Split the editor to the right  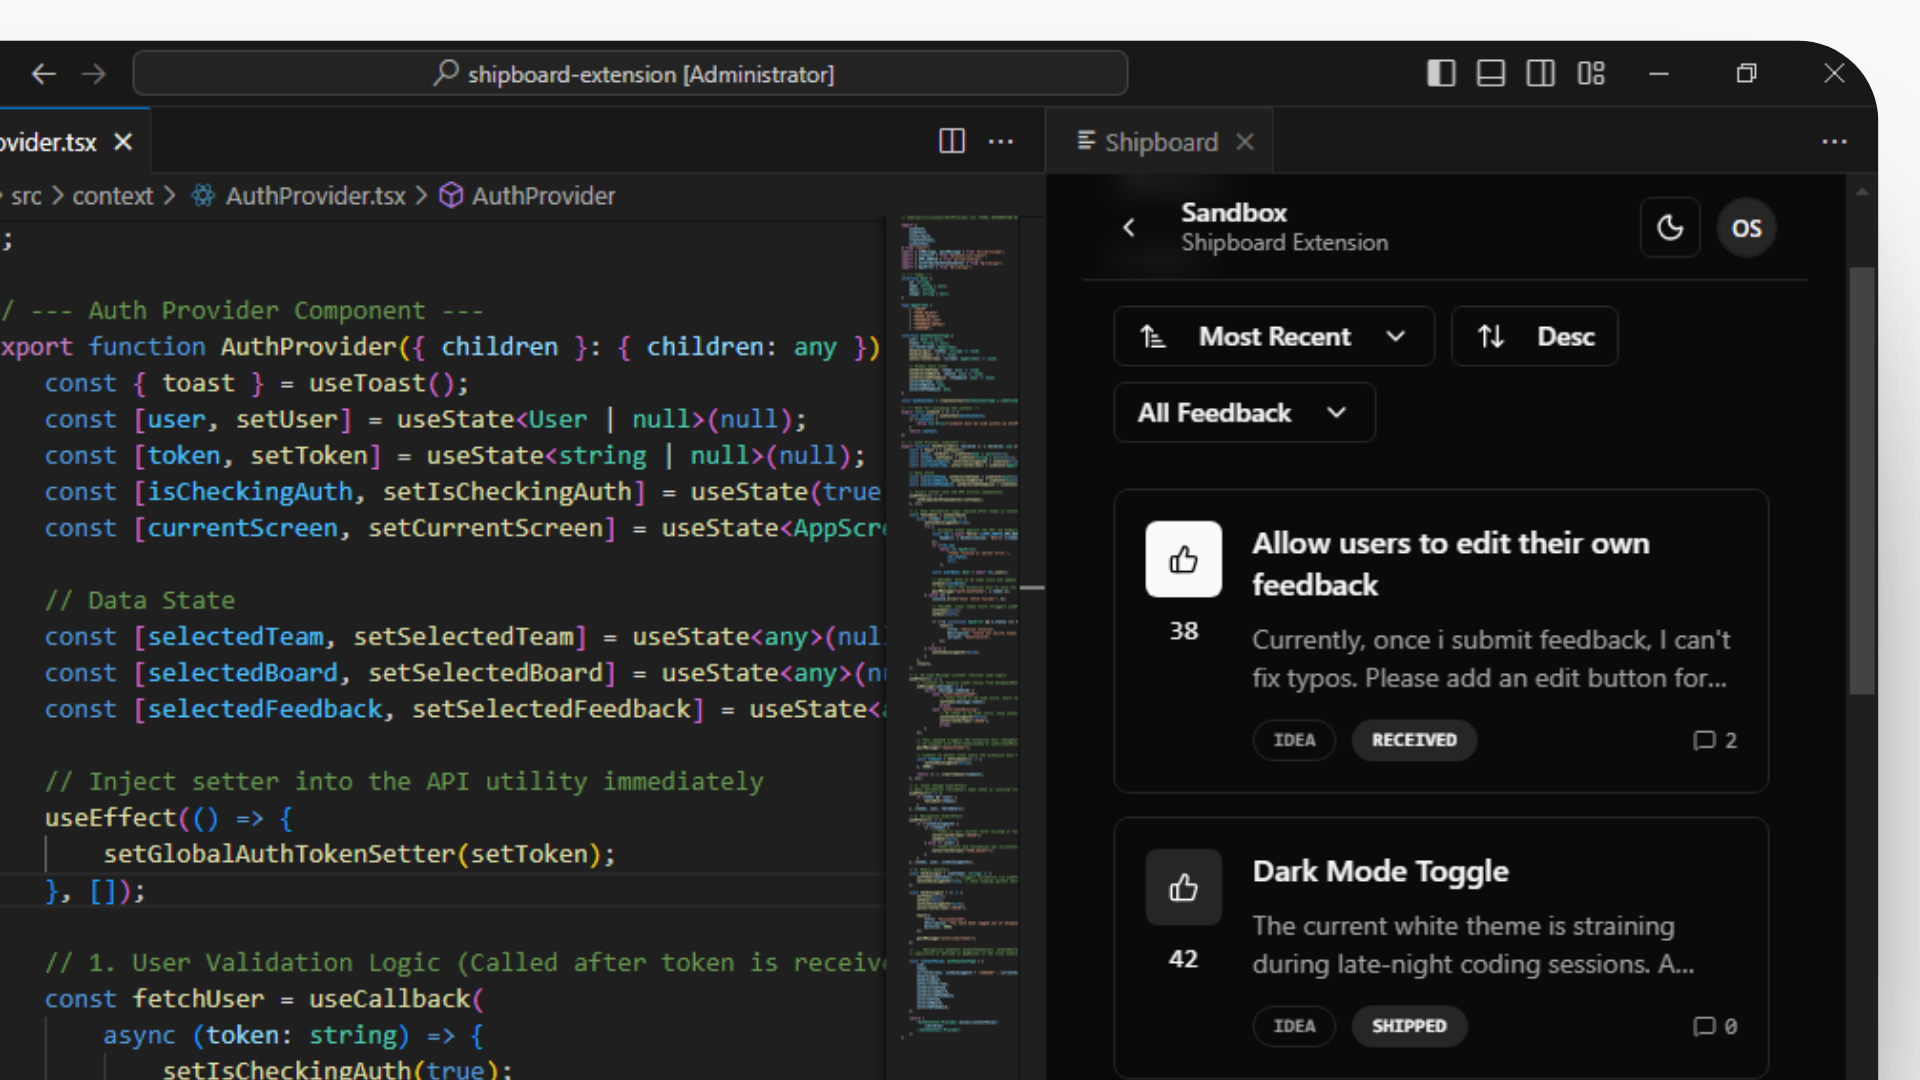pyautogui.click(x=952, y=141)
